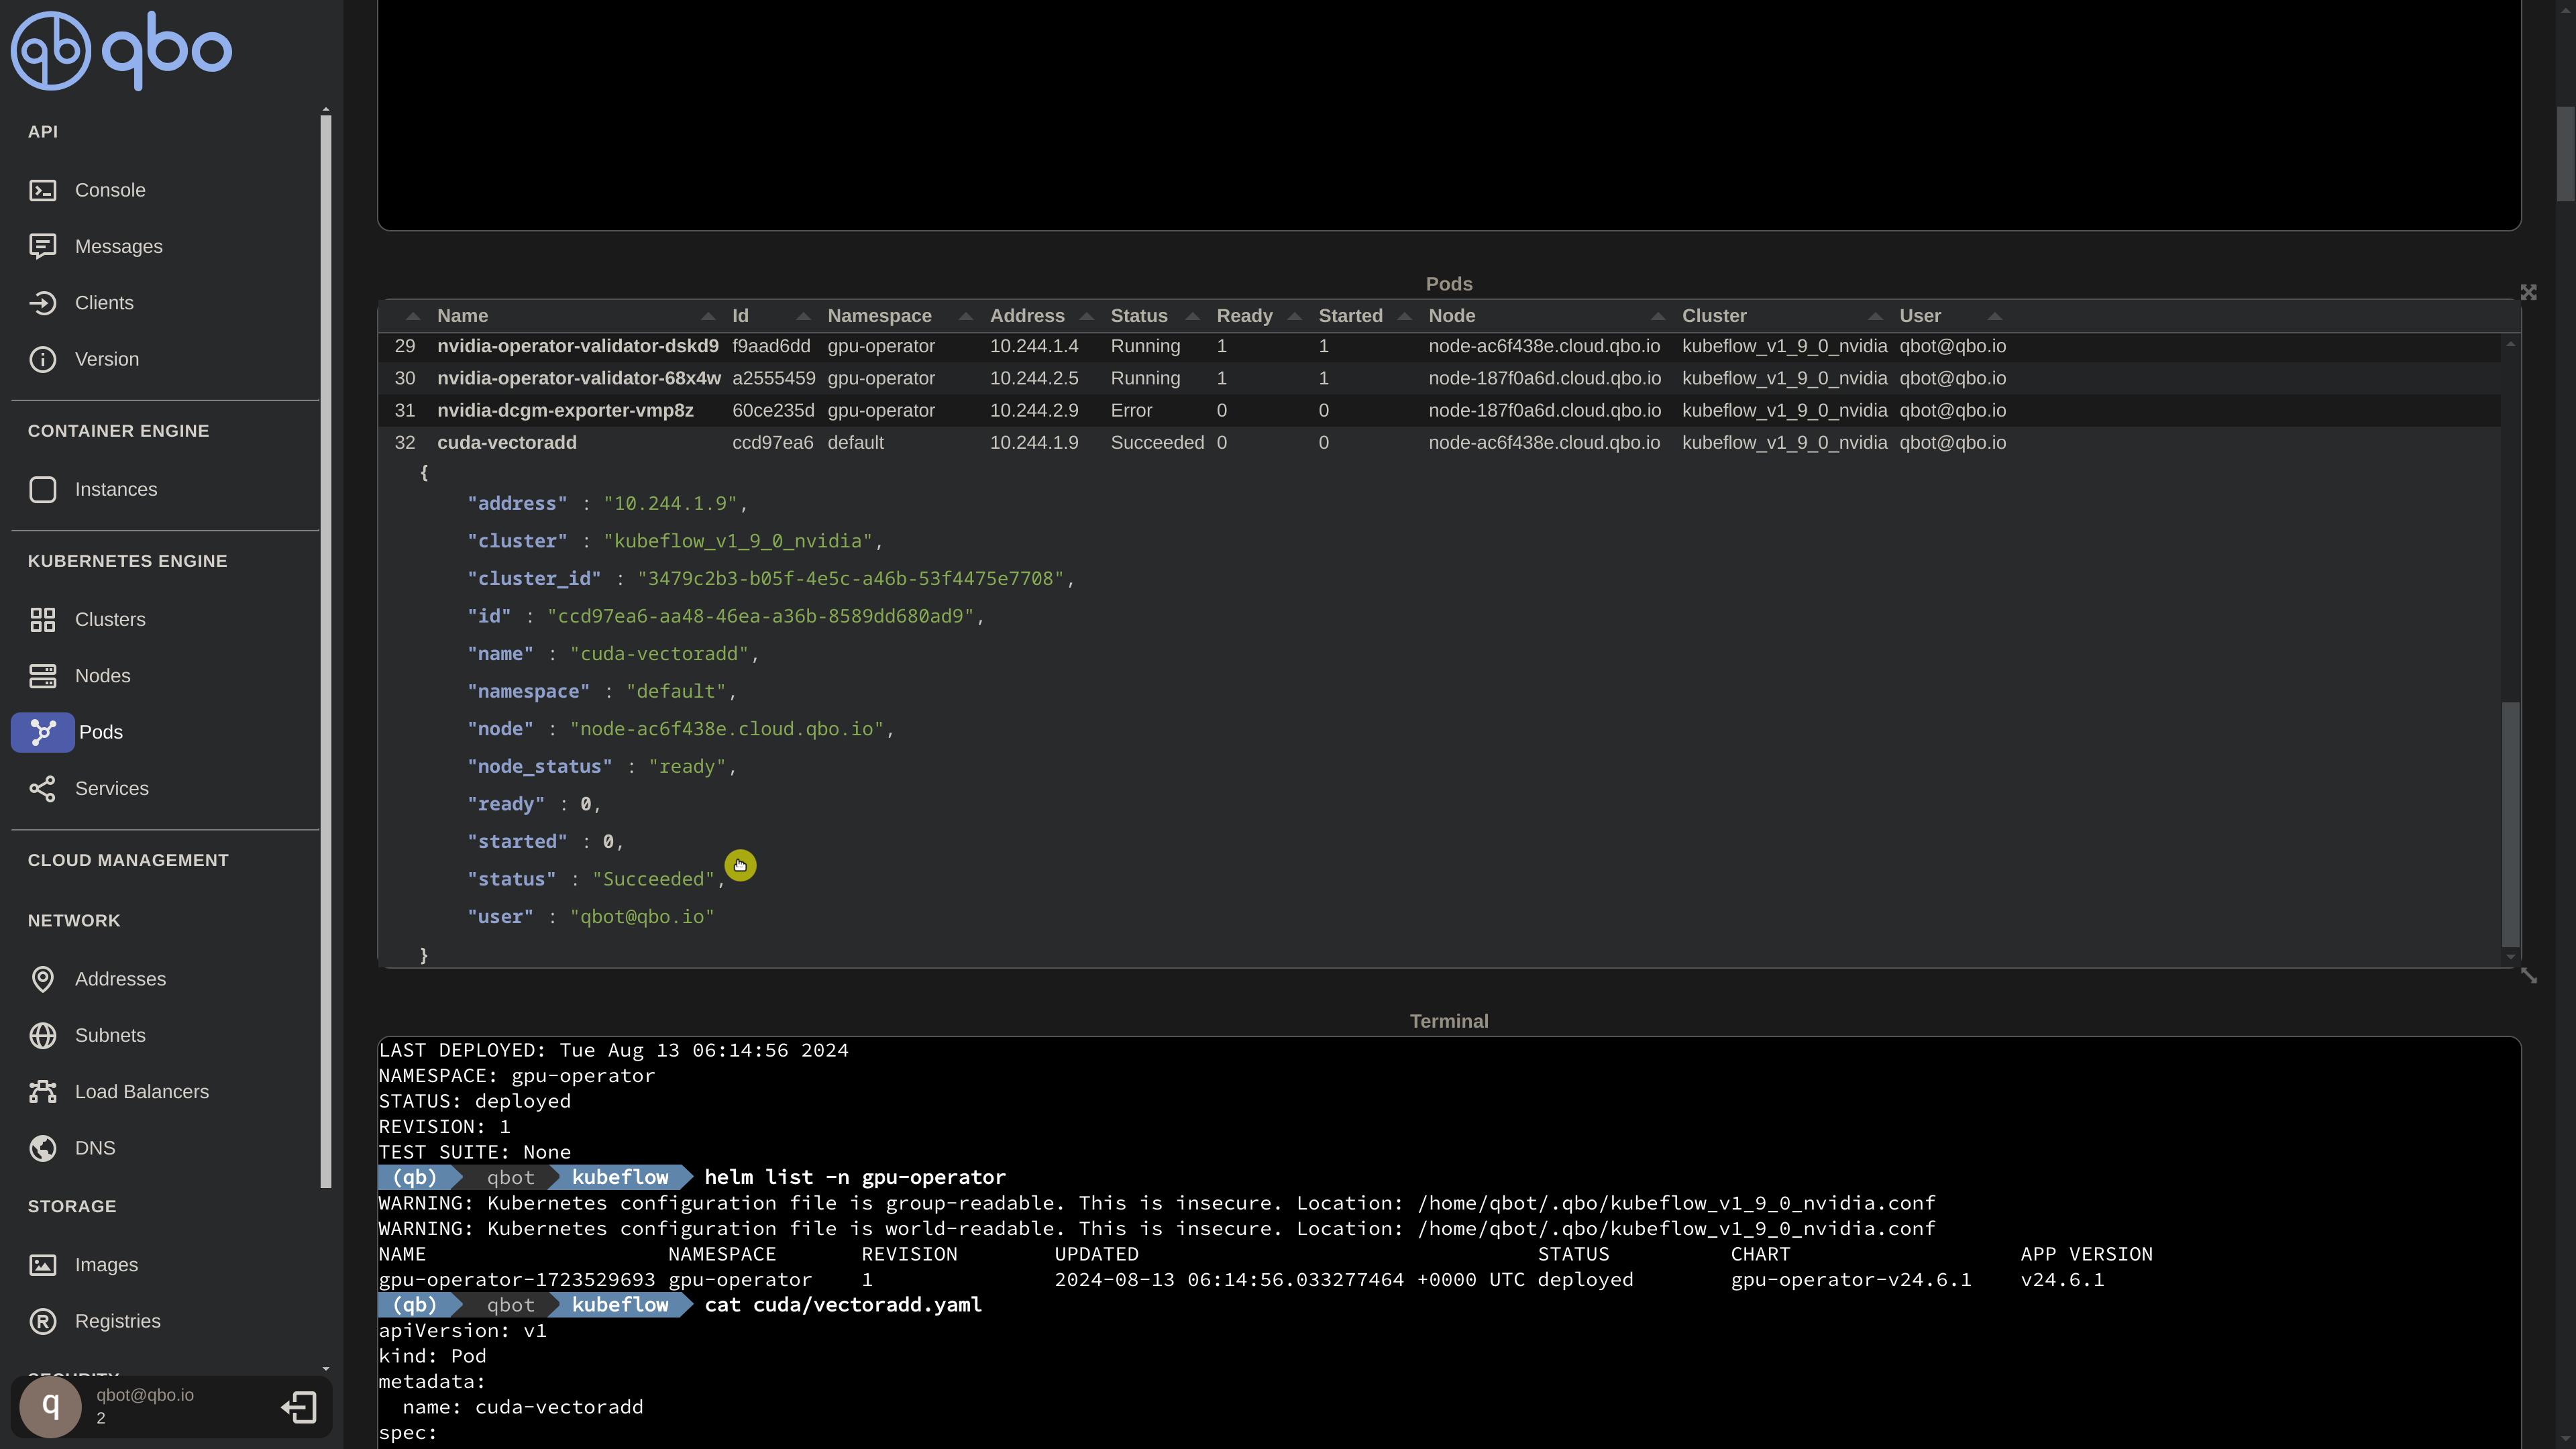Viewport: 2576px width, 1449px height.
Task: Click the Pods icon in sidebar
Action: point(44,731)
